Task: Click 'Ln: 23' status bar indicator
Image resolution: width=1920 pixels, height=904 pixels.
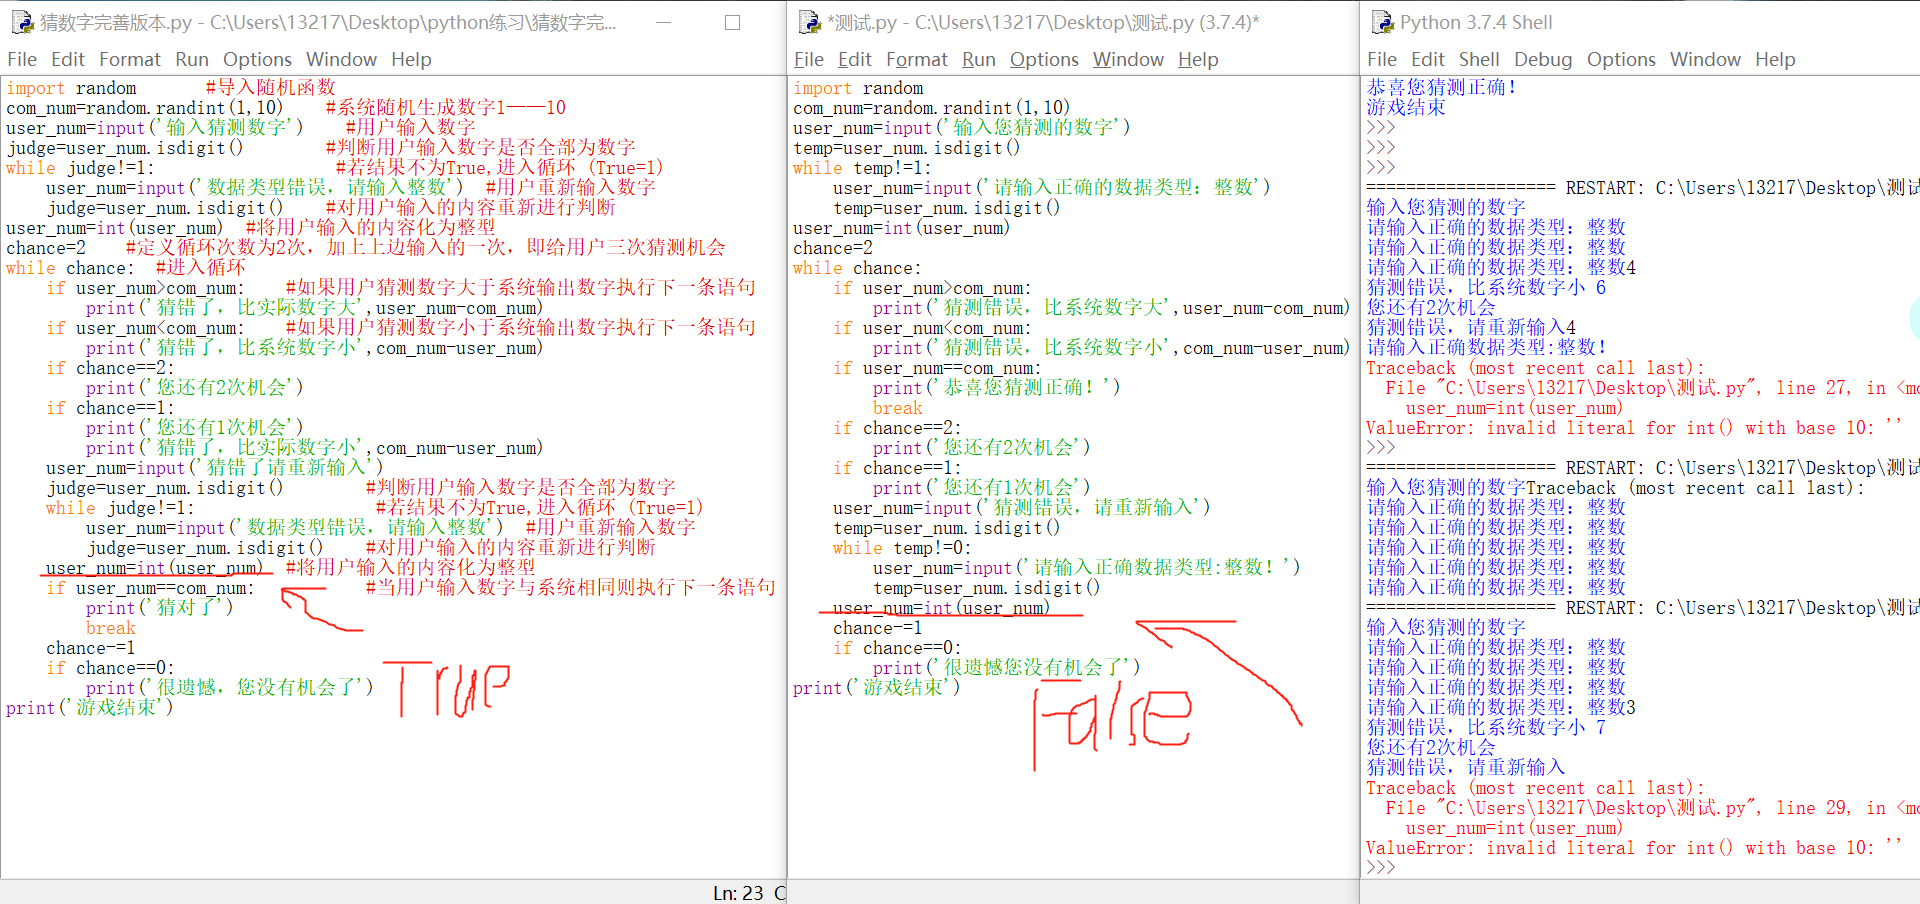Action: pos(738,893)
